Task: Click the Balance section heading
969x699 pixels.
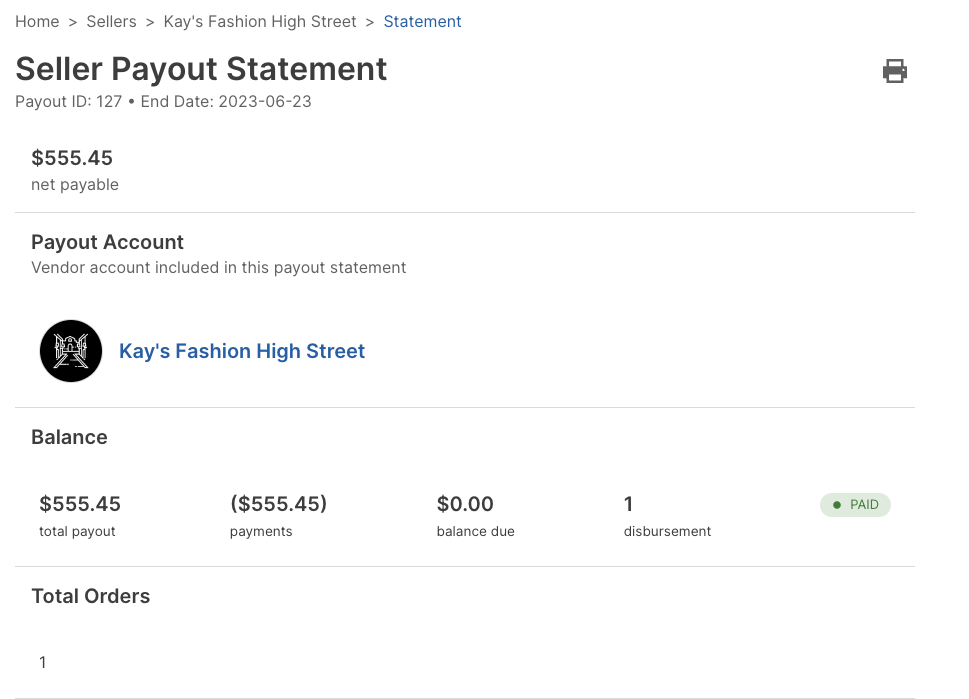Action: 69,437
